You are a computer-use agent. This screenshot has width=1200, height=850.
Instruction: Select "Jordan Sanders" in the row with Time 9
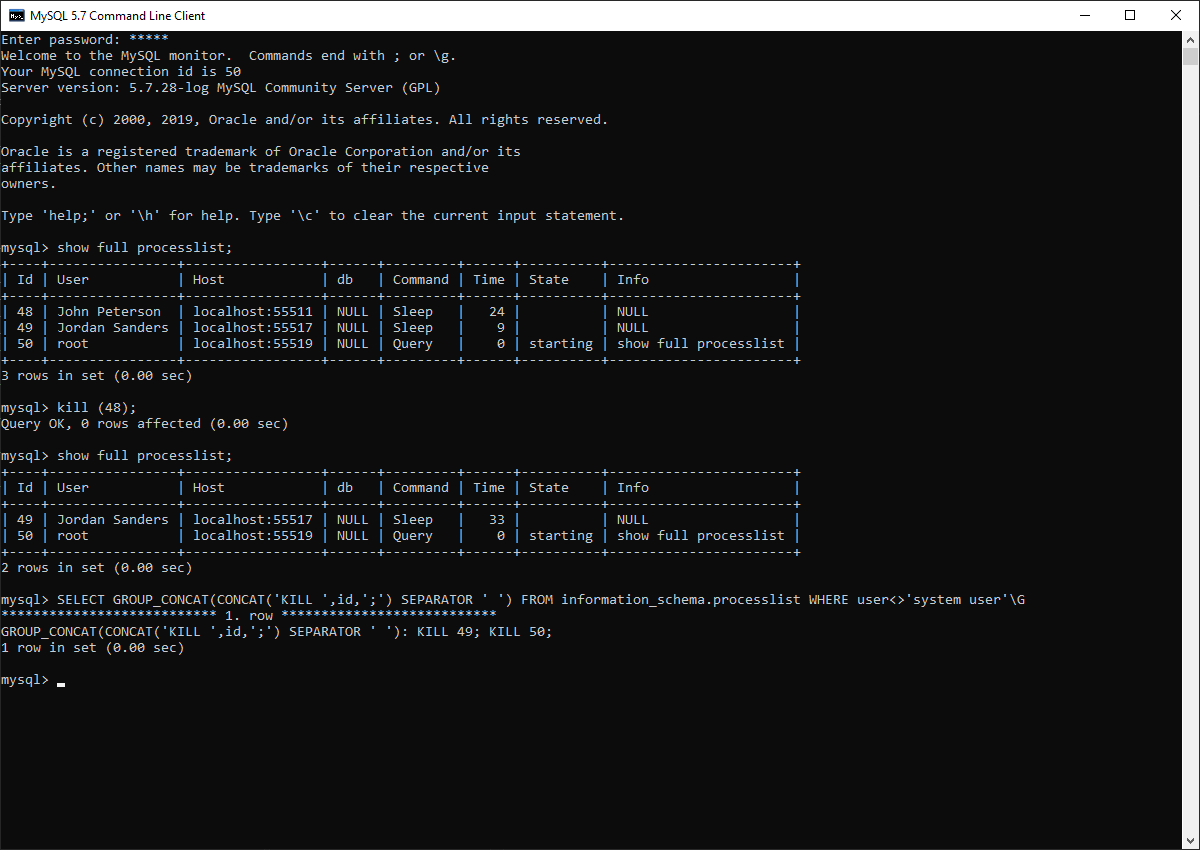(x=113, y=328)
